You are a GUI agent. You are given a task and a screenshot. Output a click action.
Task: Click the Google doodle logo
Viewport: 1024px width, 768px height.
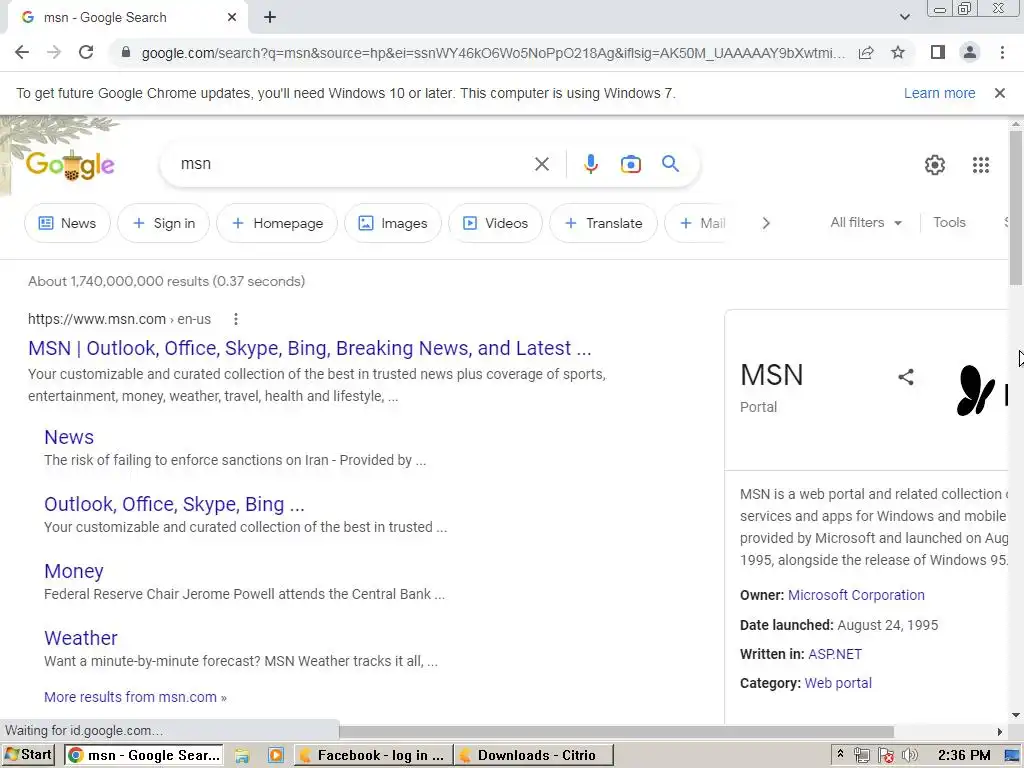pos(70,165)
